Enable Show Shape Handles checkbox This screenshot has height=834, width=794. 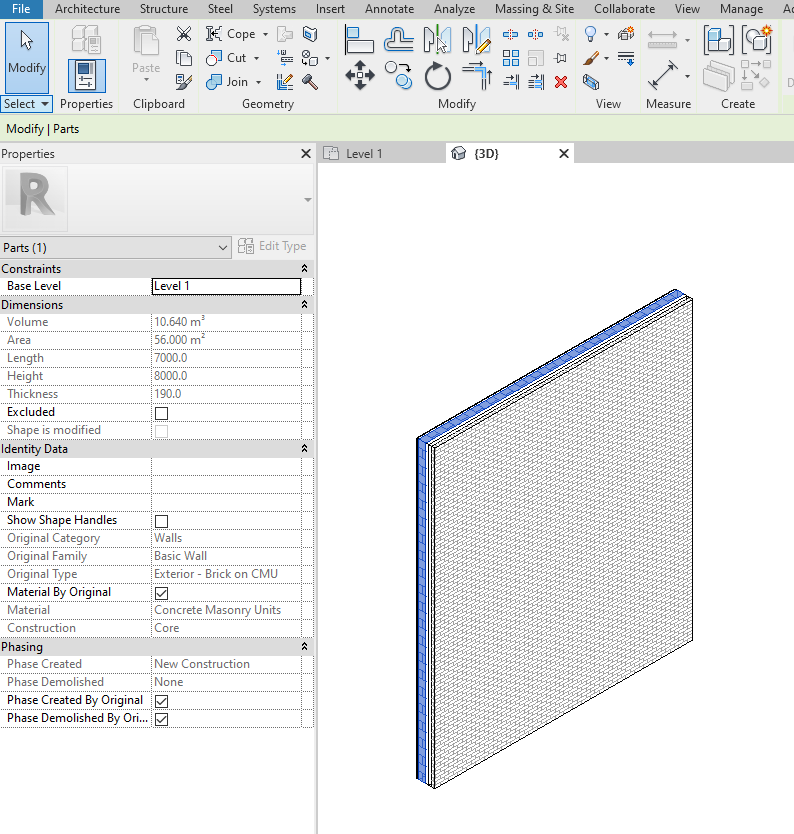(162, 521)
